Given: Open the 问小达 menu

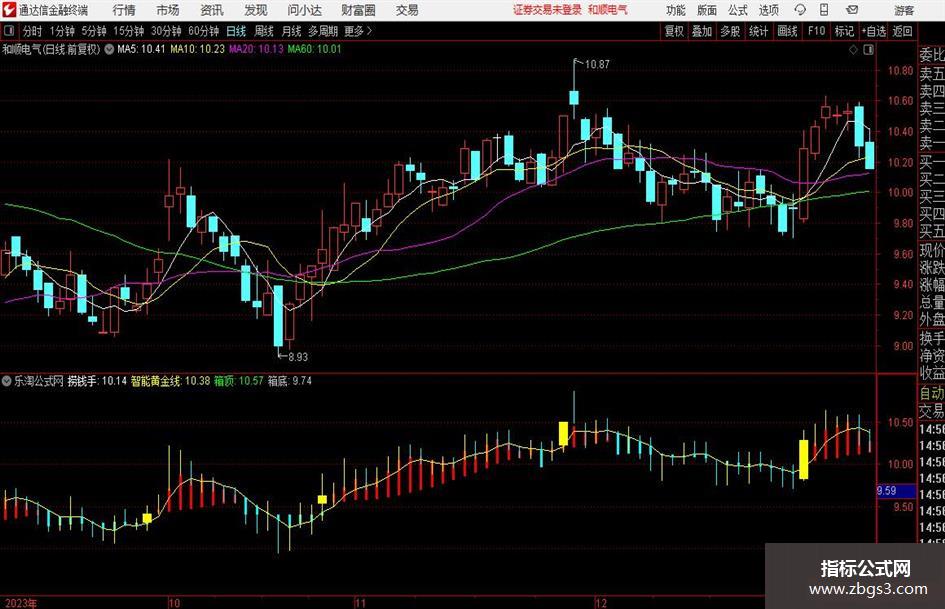Looking at the screenshot, I should pos(304,10).
